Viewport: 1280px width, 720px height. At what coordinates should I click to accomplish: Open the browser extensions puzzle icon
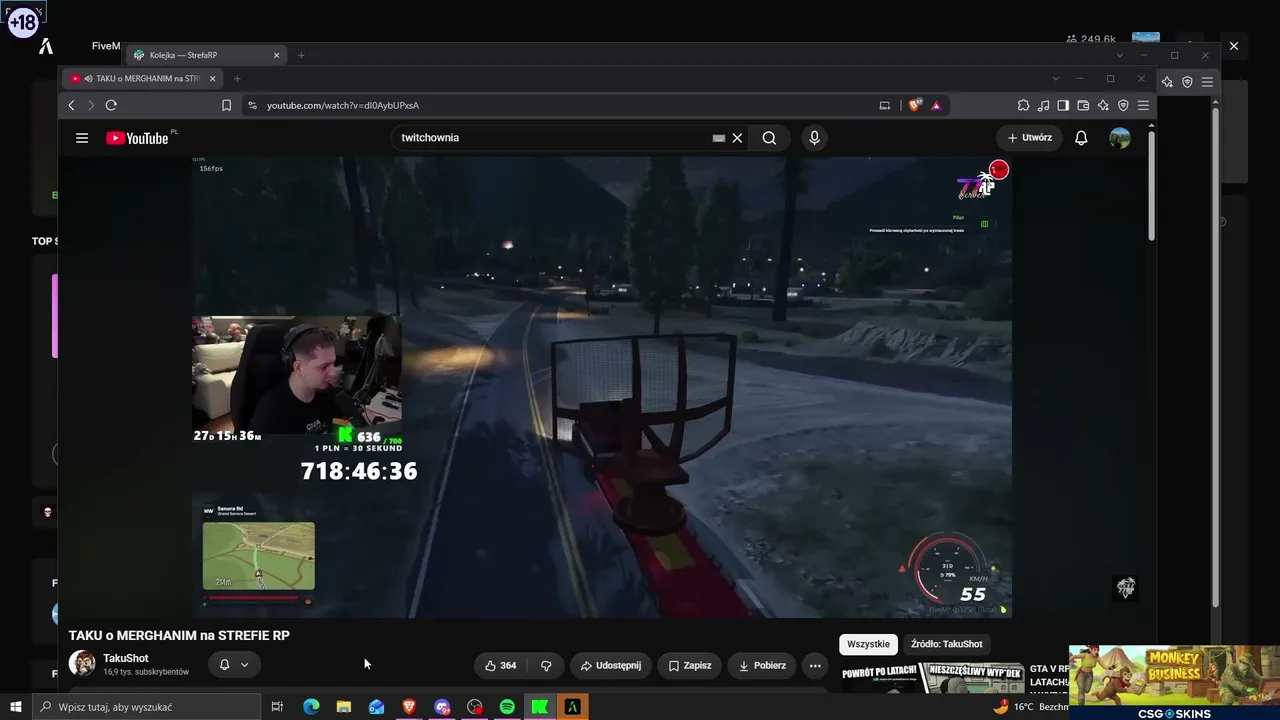pyautogui.click(x=1023, y=105)
